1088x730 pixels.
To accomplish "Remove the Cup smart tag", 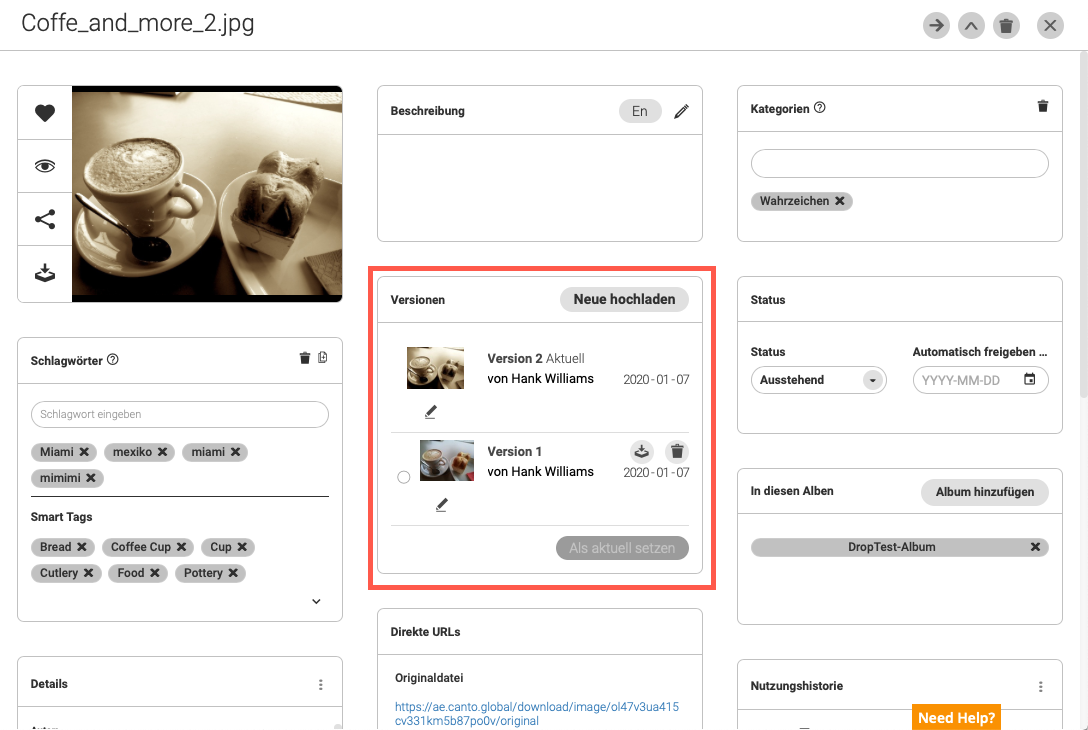I will (242, 547).
